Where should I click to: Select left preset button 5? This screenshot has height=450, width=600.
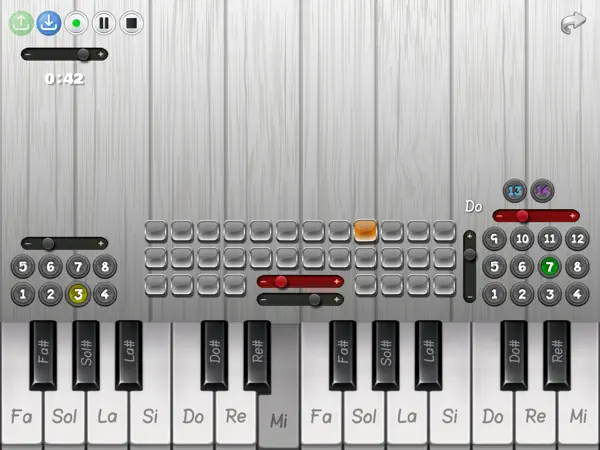(x=23, y=266)
